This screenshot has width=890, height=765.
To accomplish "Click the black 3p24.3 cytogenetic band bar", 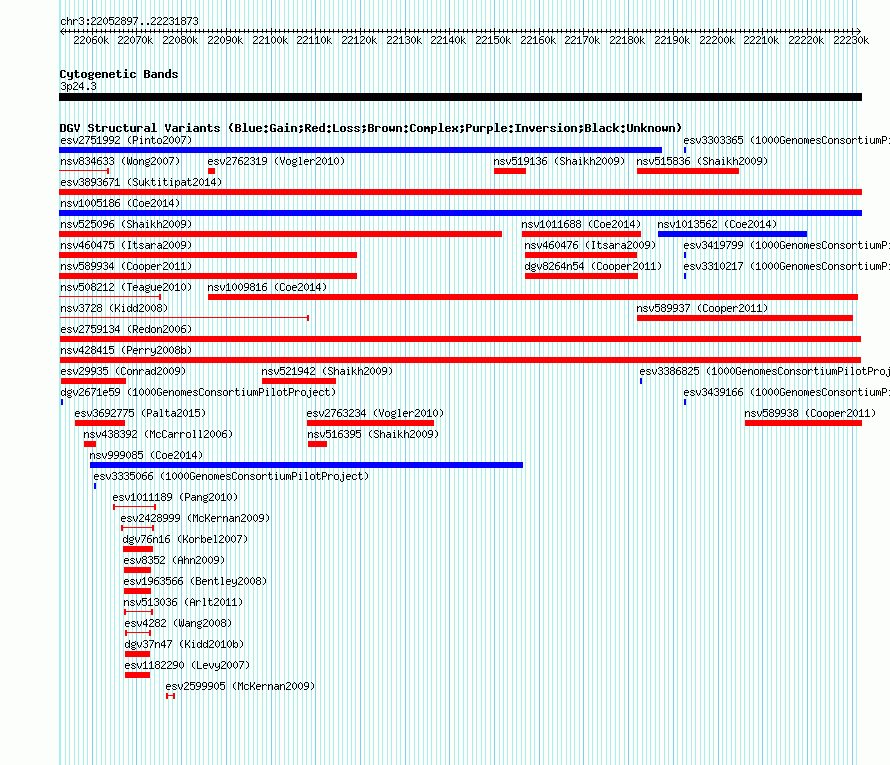I will pyautogui.click(x=460, y=97).
